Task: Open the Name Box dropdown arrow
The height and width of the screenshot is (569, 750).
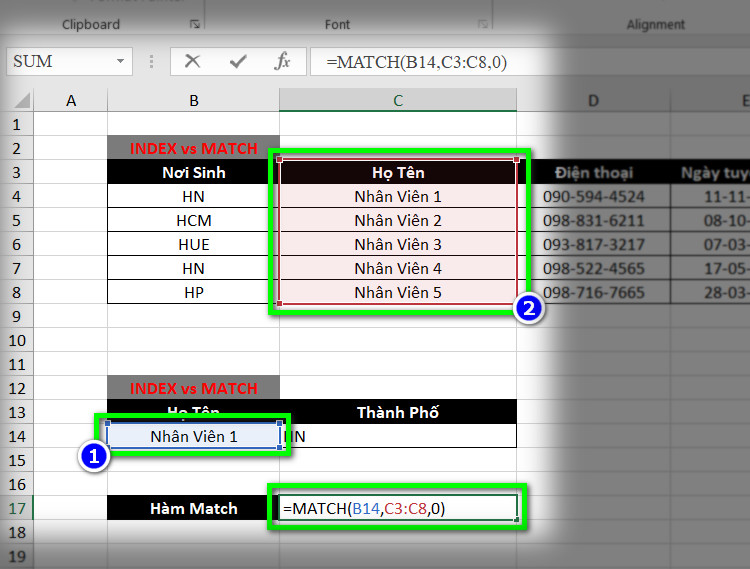Action: 121,61
